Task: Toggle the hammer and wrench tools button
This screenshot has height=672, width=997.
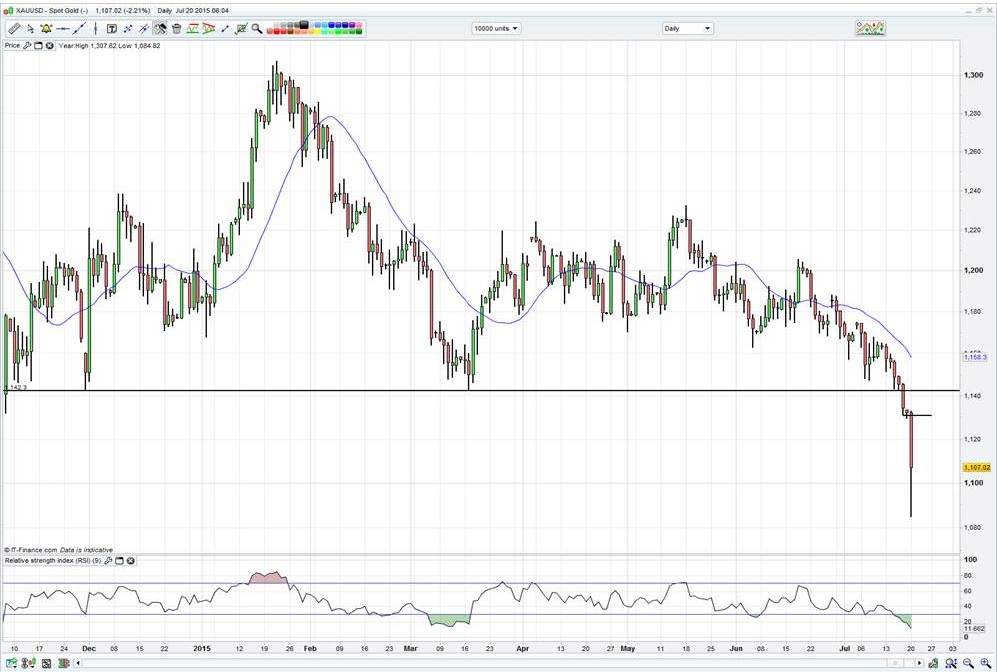Action: coord(160,29)
